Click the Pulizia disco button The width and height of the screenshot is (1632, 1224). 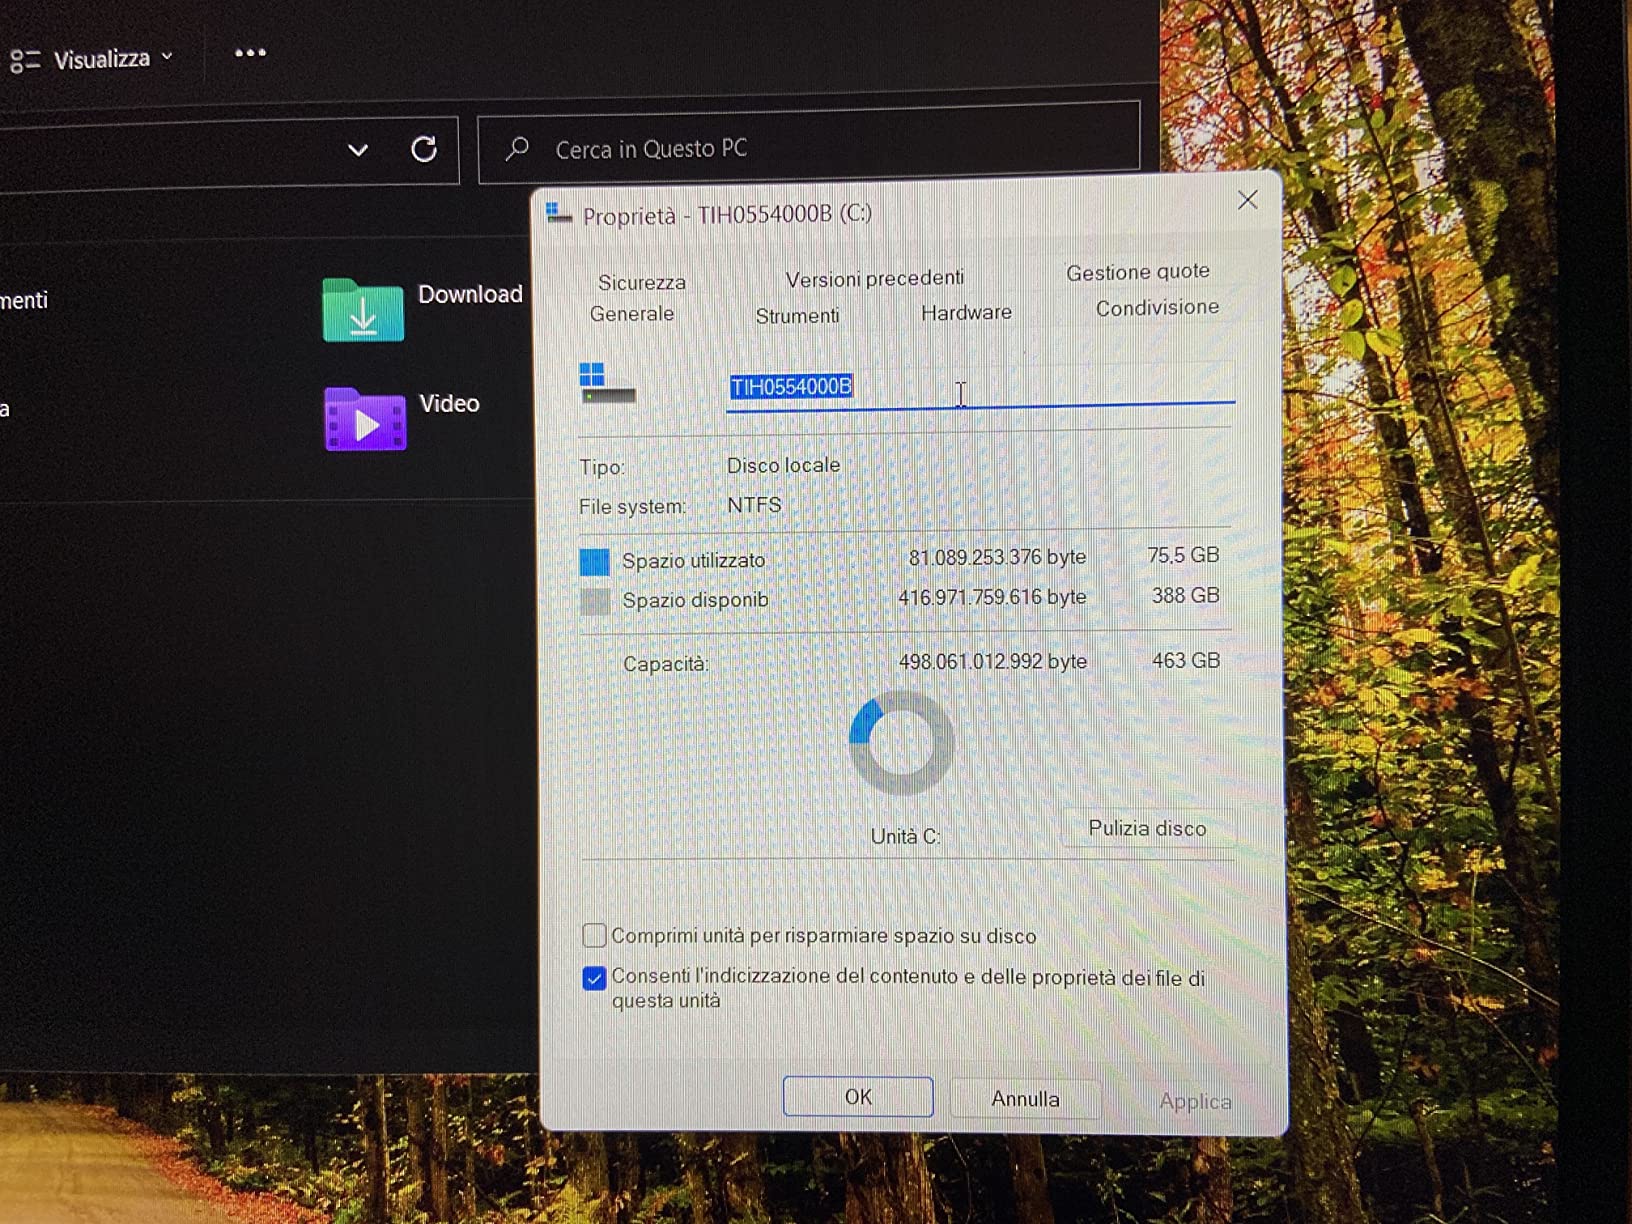[x=1148, y=829]
